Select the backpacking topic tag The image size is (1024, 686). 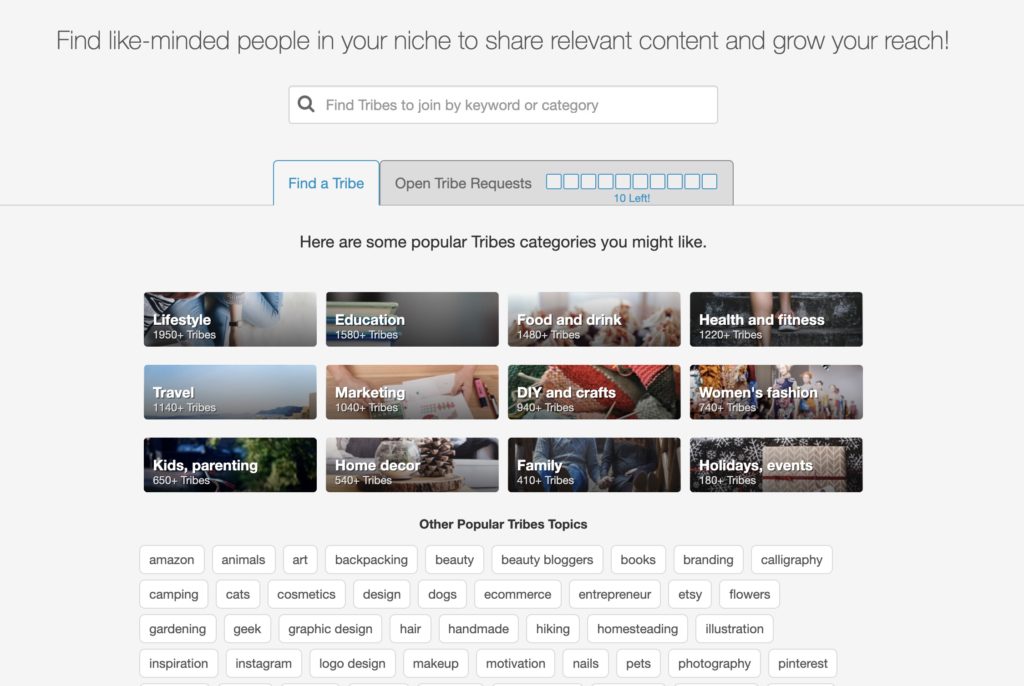372,560
